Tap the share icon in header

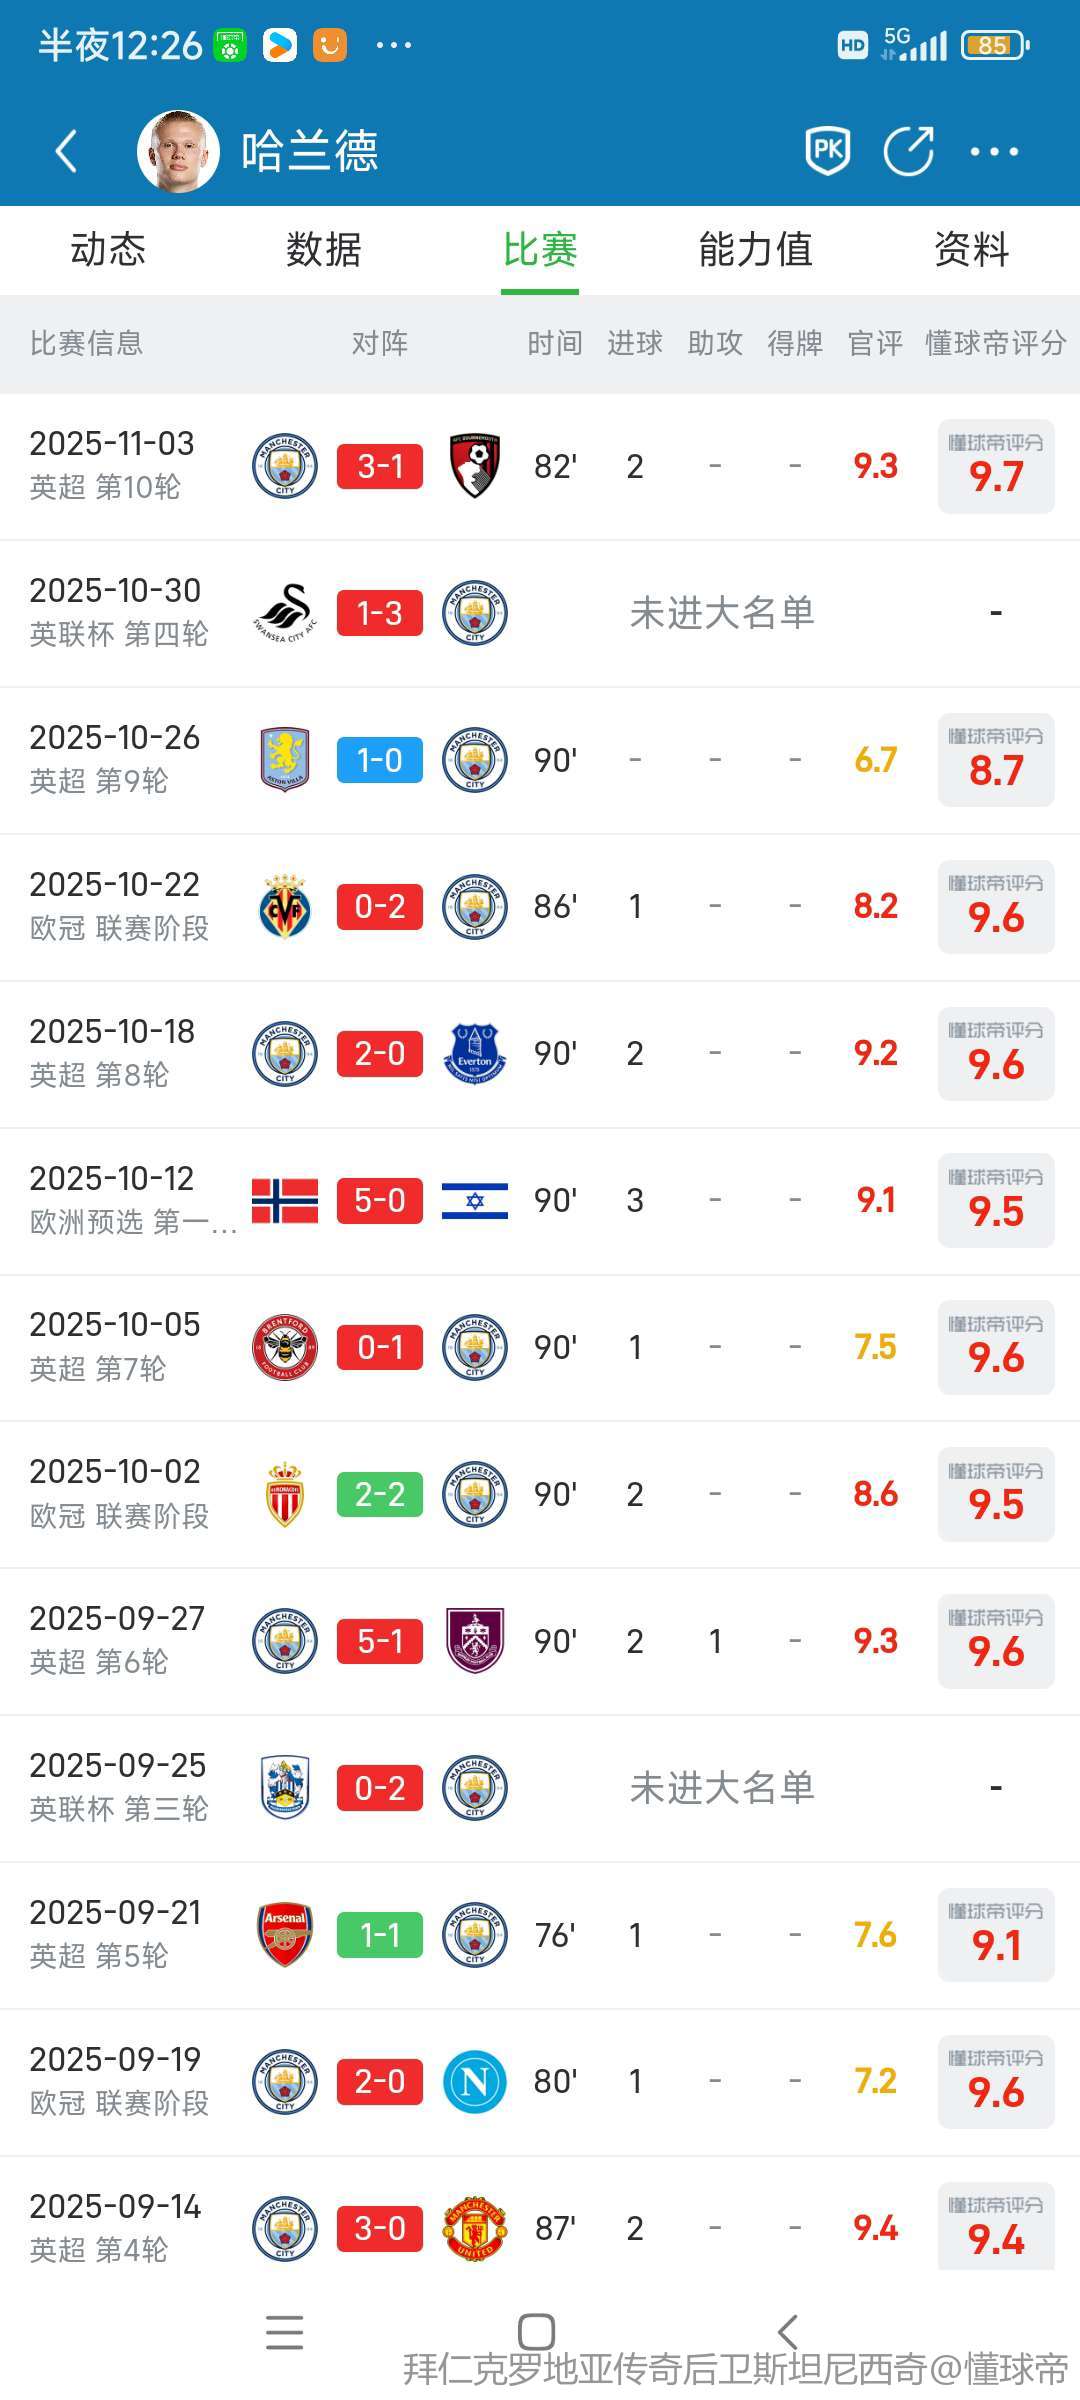(908, 151)
